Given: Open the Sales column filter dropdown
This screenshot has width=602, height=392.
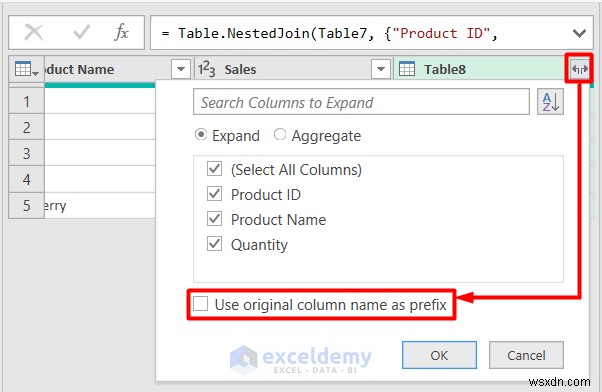Looking at the screenshot, I should (381, 69).
